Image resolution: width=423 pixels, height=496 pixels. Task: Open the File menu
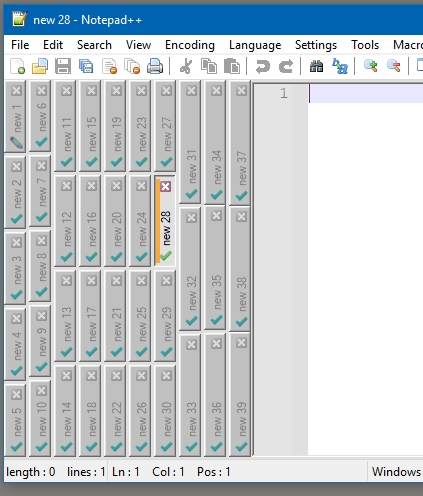pyautogui.click(x=20, y=45)
